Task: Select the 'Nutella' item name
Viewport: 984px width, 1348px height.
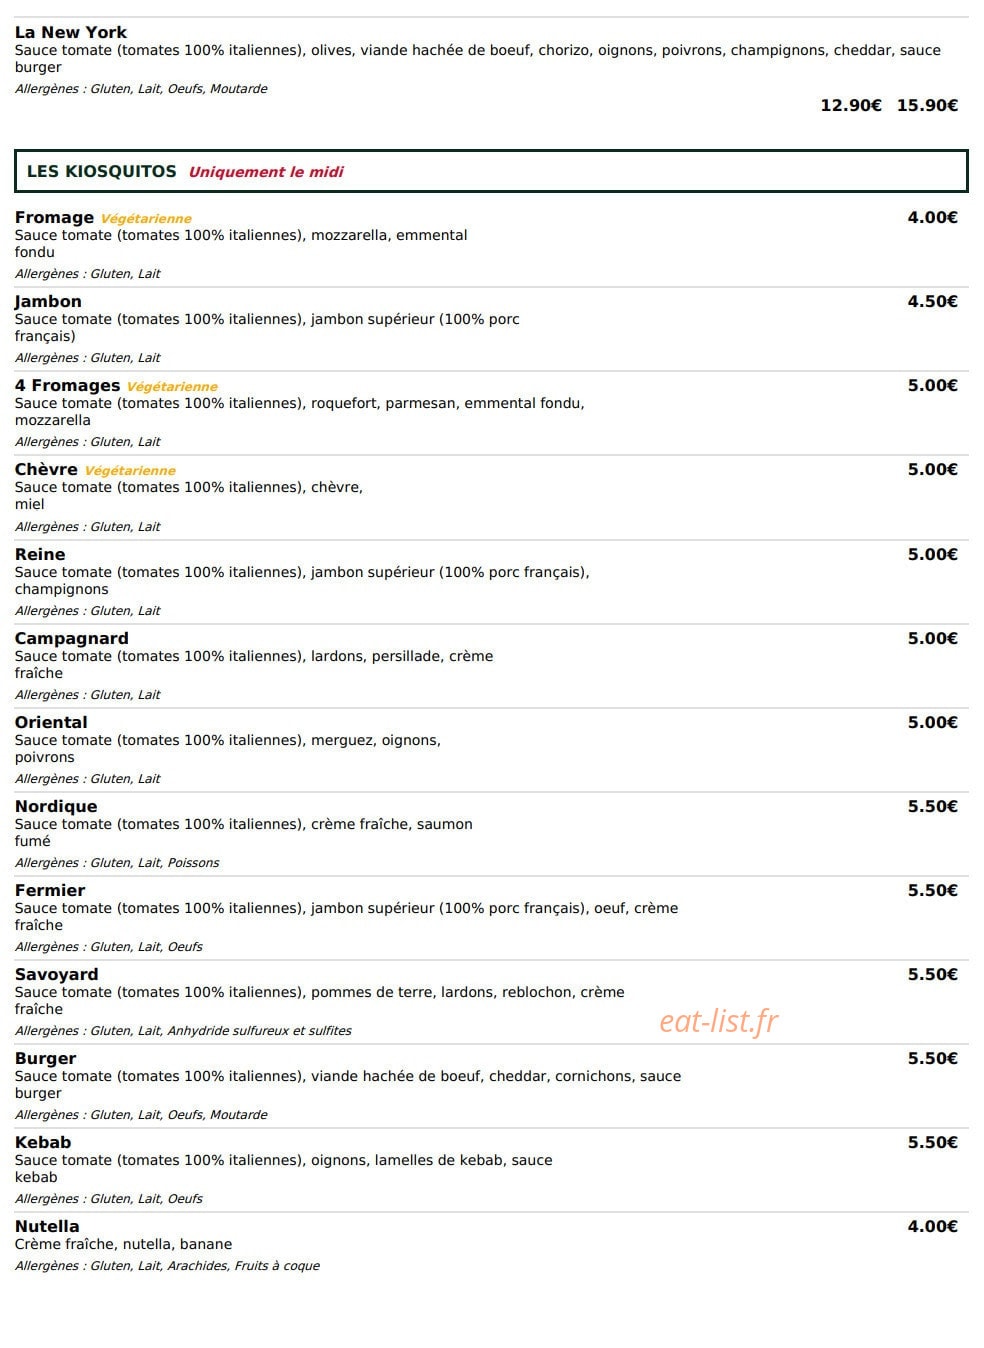Action: [x=47, y=1226]
